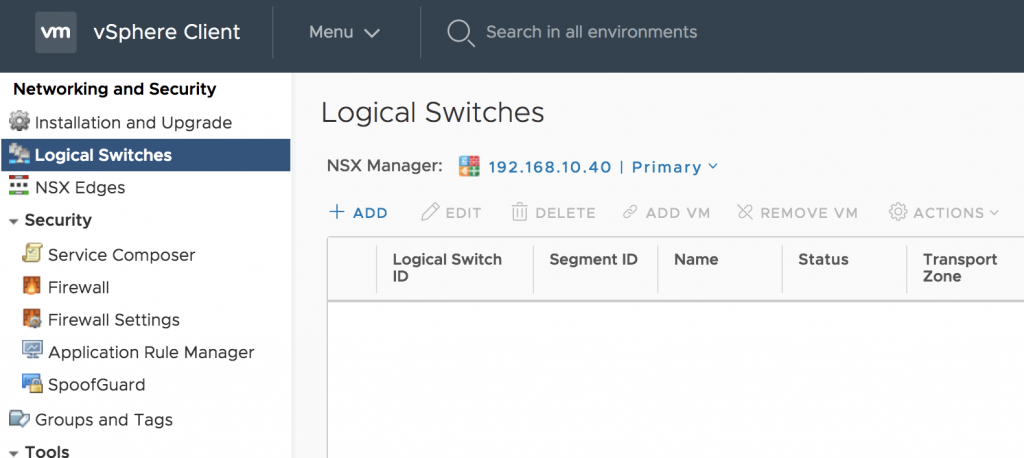Click the Firewall Settings icon
The width and height of the screenshot is (1024, 458).
tap(32, 319)
